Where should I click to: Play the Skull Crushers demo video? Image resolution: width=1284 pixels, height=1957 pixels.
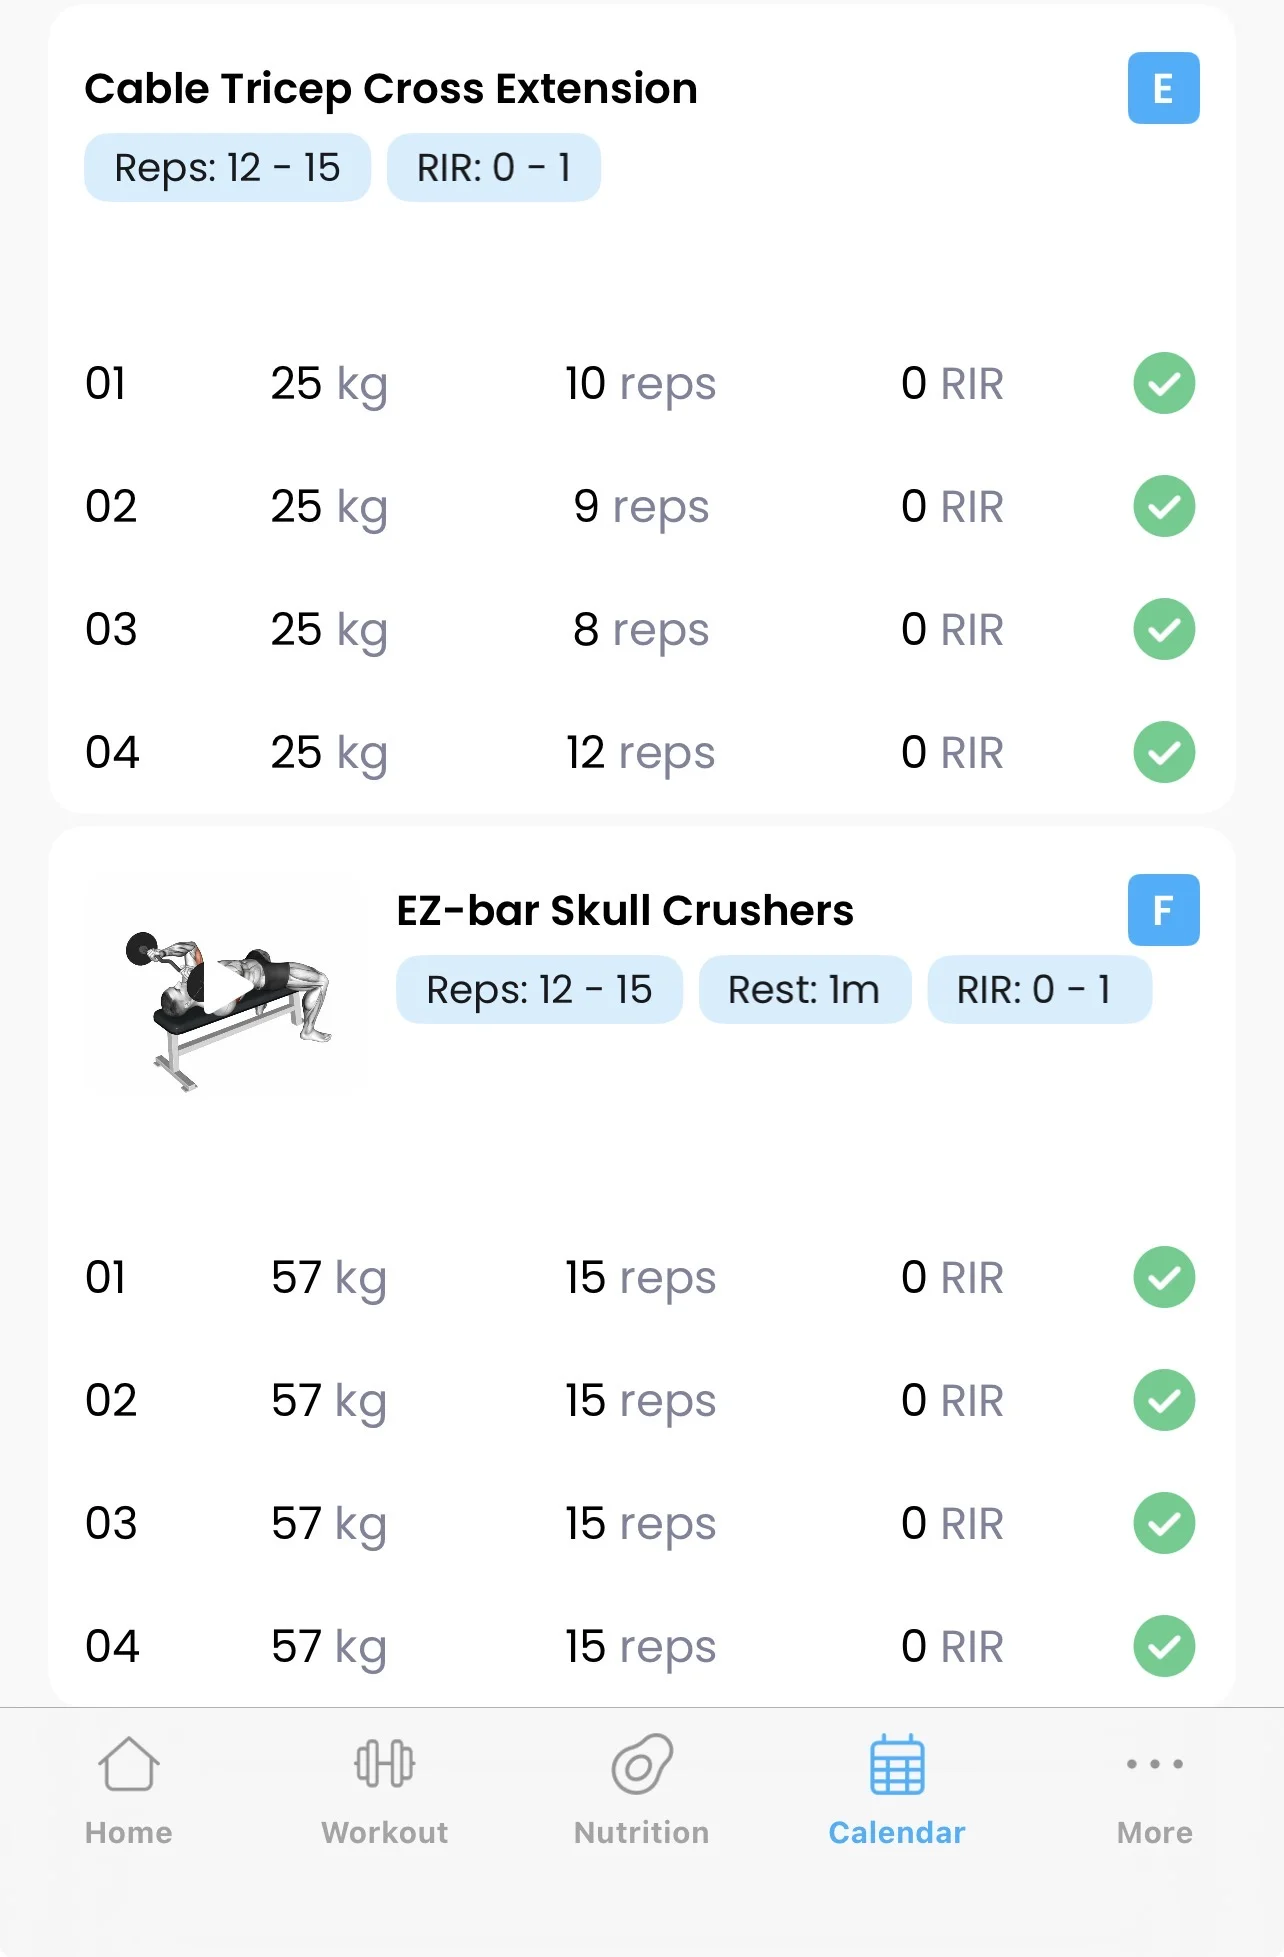[x=226, y=987]
